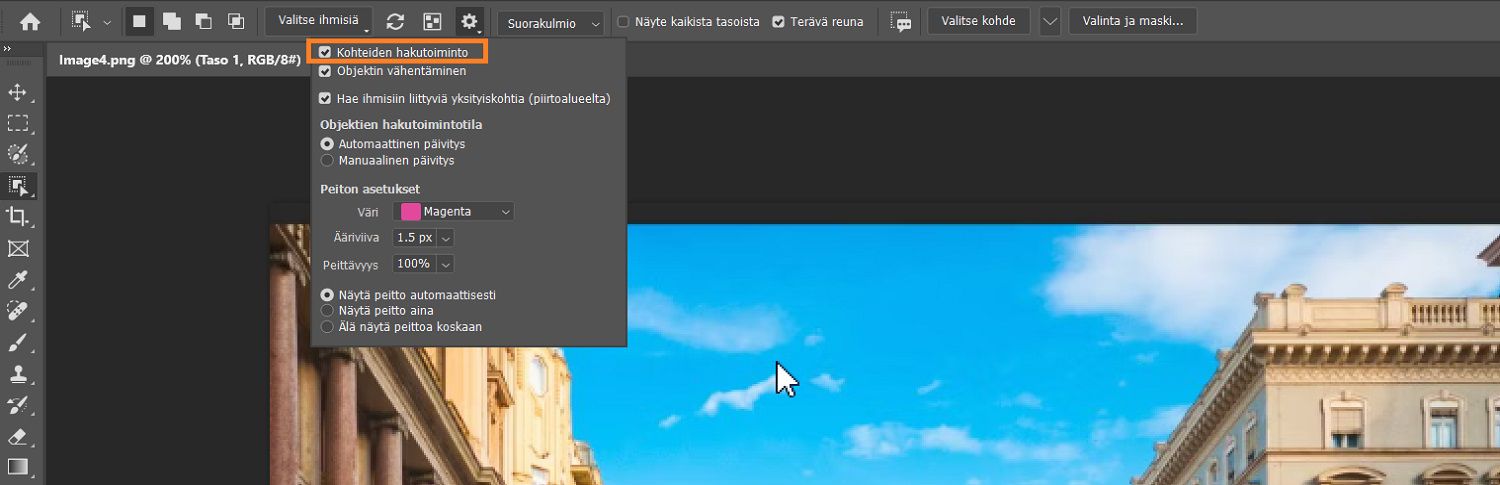This screenshot has height=485, width=1500.
Task: Select the Quick Selection brush tool
Action: [x=18, y=154]
